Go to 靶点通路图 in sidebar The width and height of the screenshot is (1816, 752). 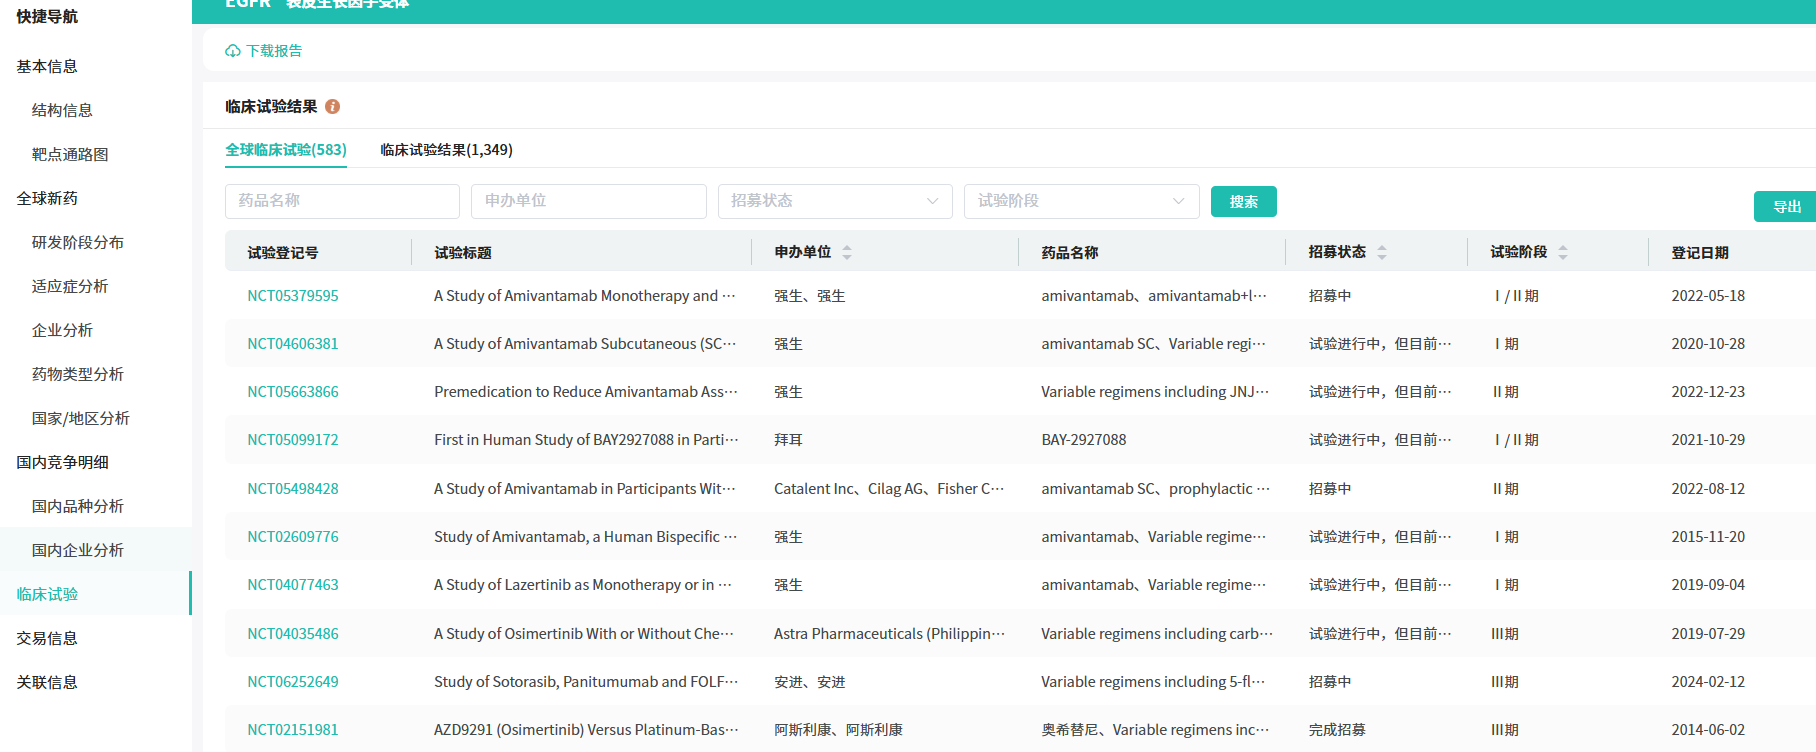pos(70,154)
